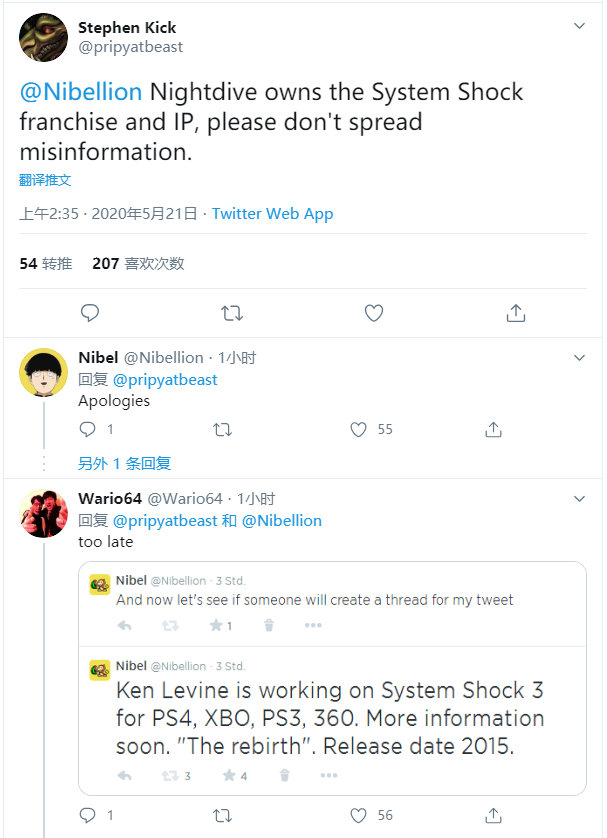607x838 pixels.
Task: Open chevron menu on Nibel's reply
Action: (x=579, y=358)
